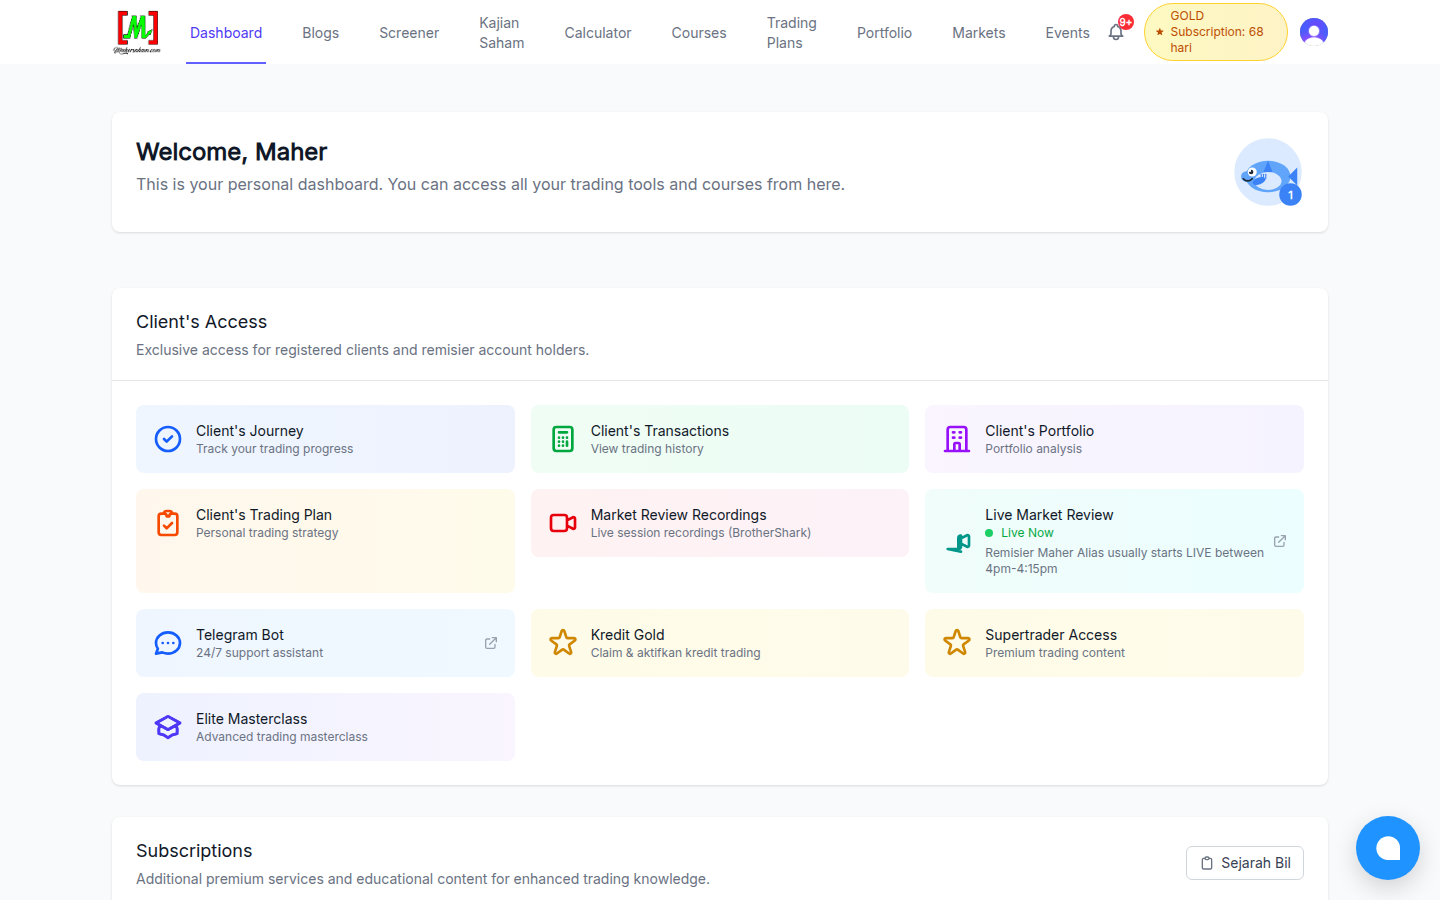Open the Client's Transactions card
The height and width of the screenshot is (900, 1440).
pyautogui.click(x=720, y=439)
